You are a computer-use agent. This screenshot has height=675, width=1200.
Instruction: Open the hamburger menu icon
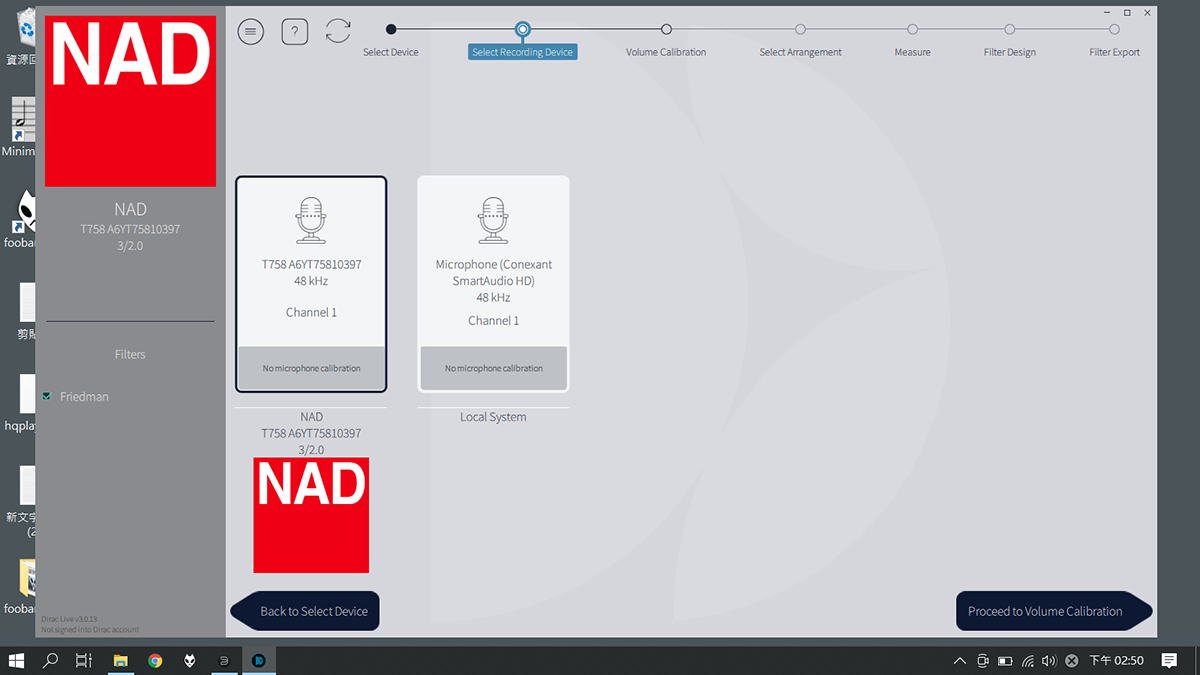pos(251,31)
